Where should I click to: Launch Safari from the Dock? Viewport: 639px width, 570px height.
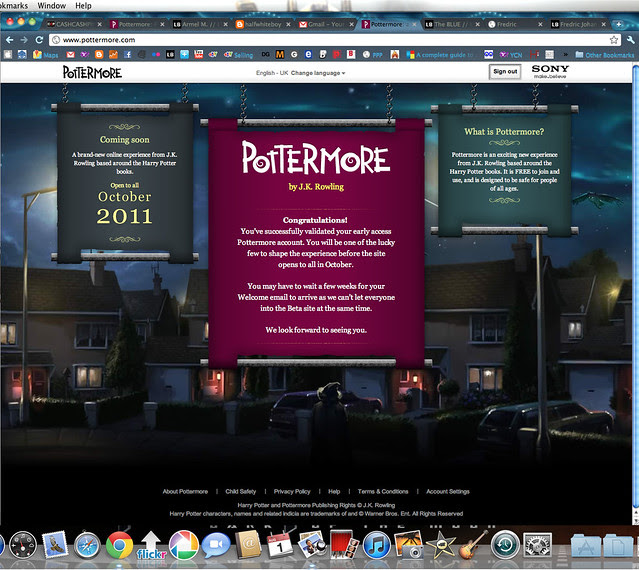tap(87, 545)
